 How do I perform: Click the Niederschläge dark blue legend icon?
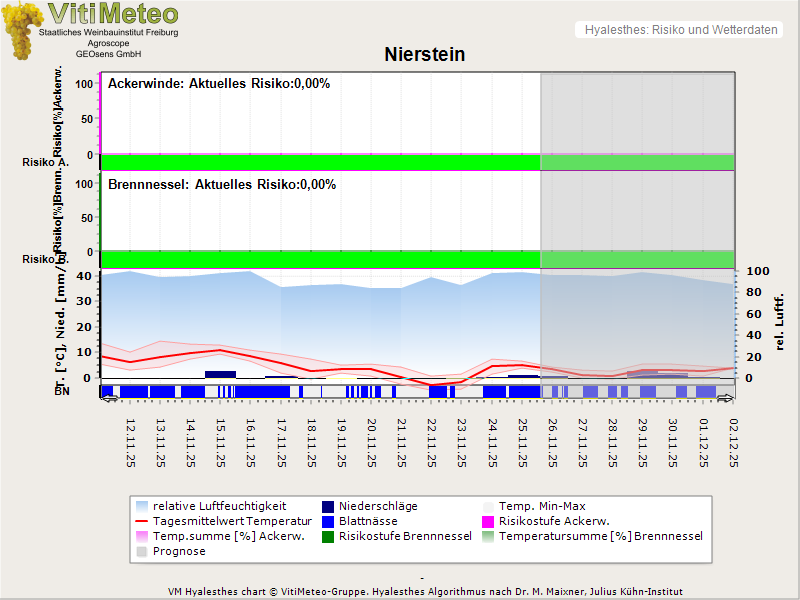pyautogui.click(x=328, y=506)
